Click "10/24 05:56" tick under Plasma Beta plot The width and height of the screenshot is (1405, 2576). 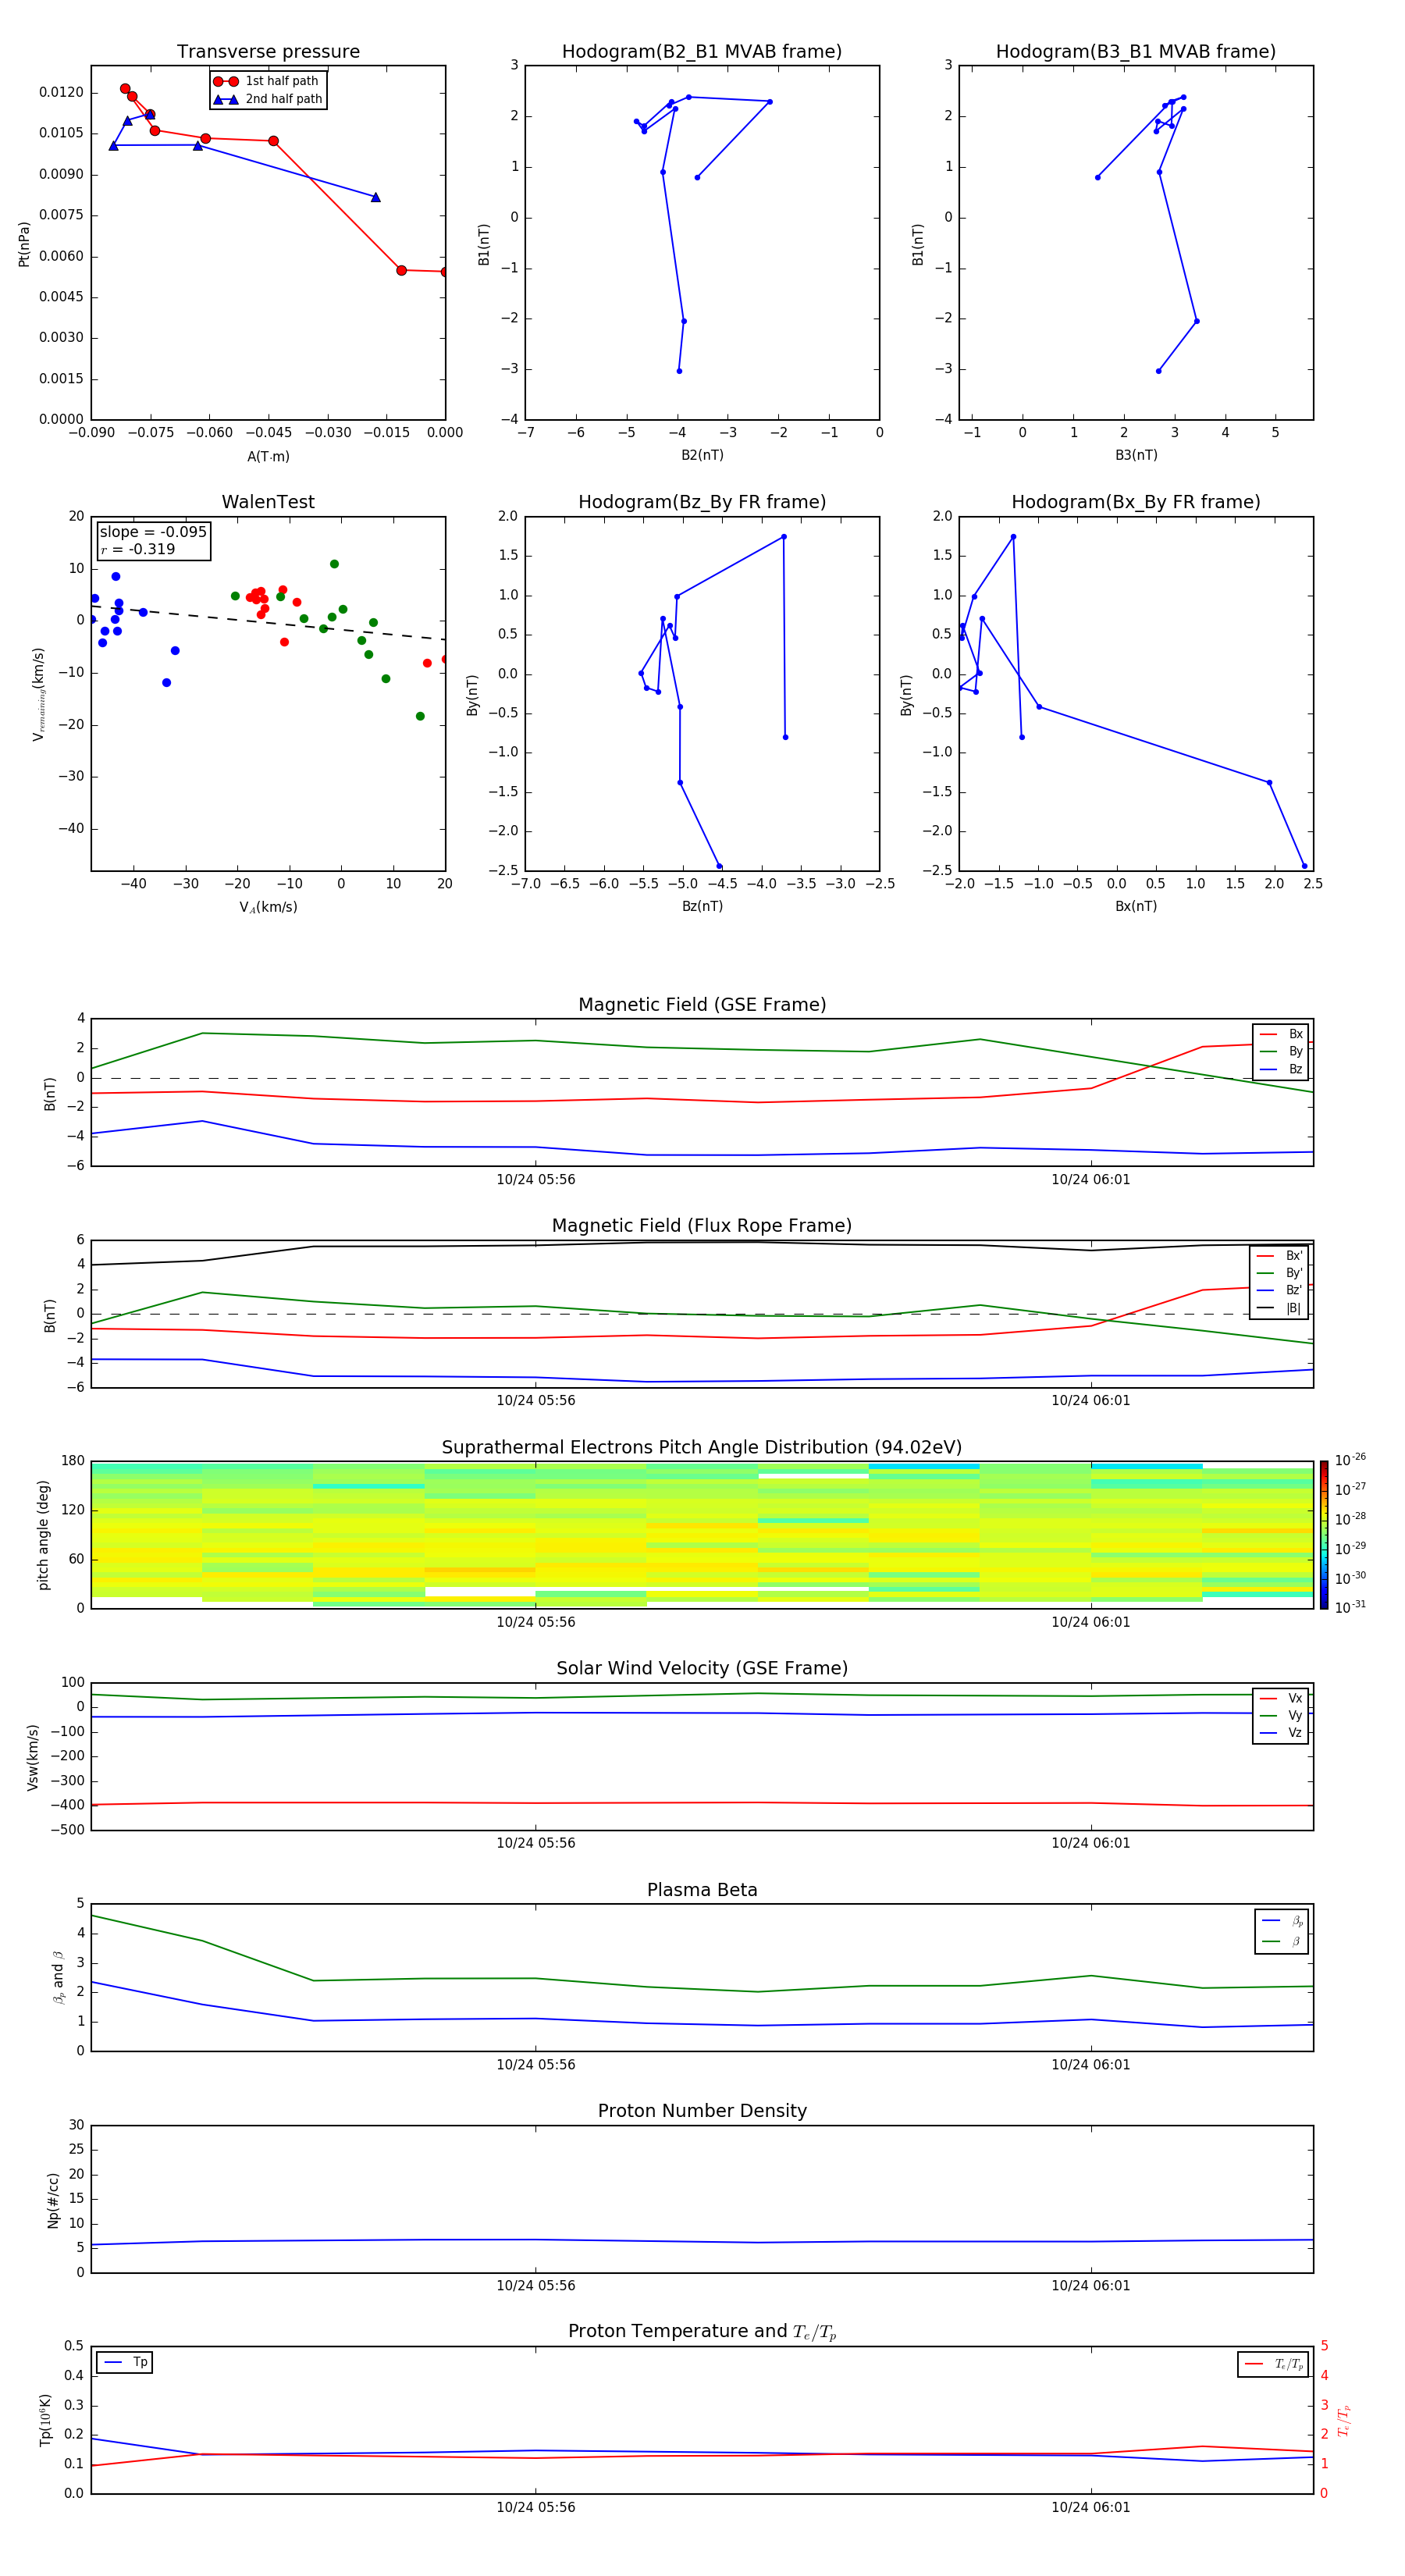point(536,2065)
